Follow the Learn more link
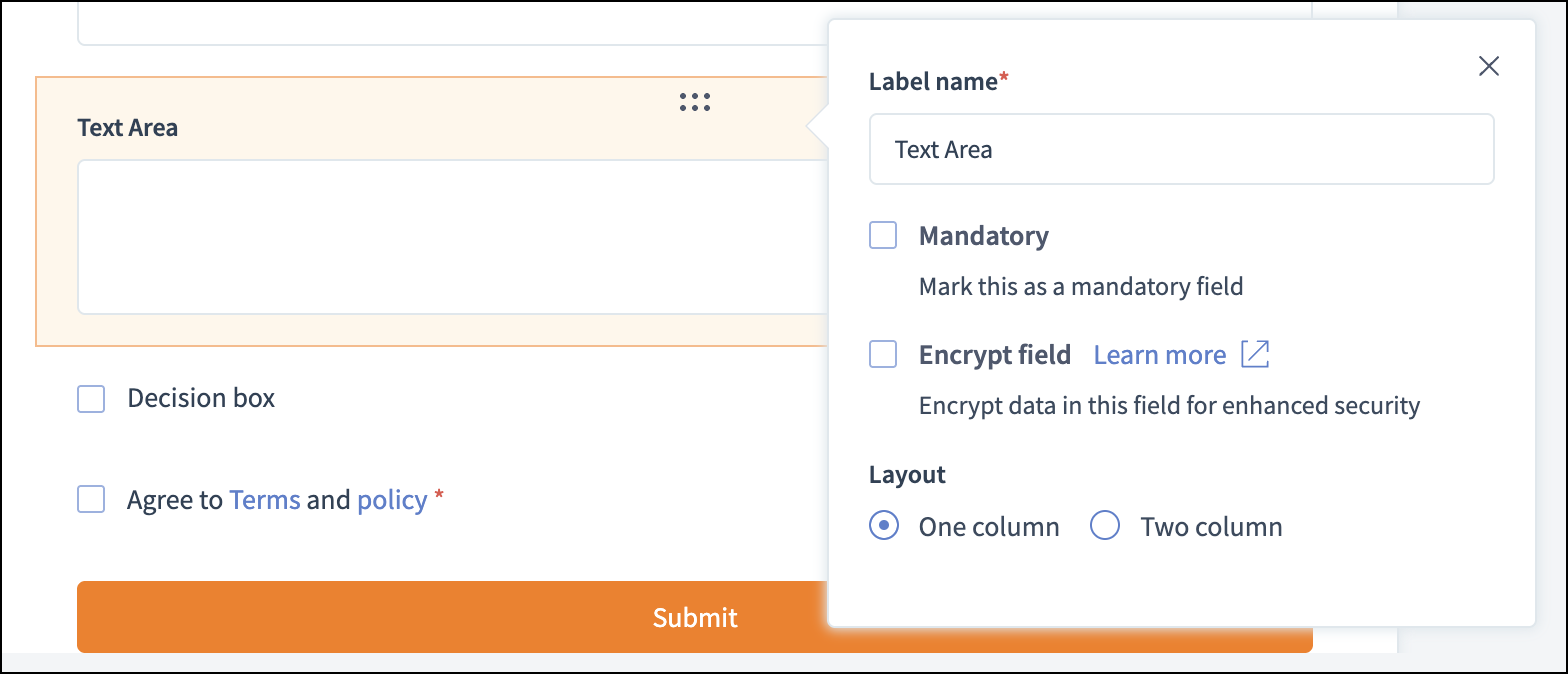 tap(1159, 355)
